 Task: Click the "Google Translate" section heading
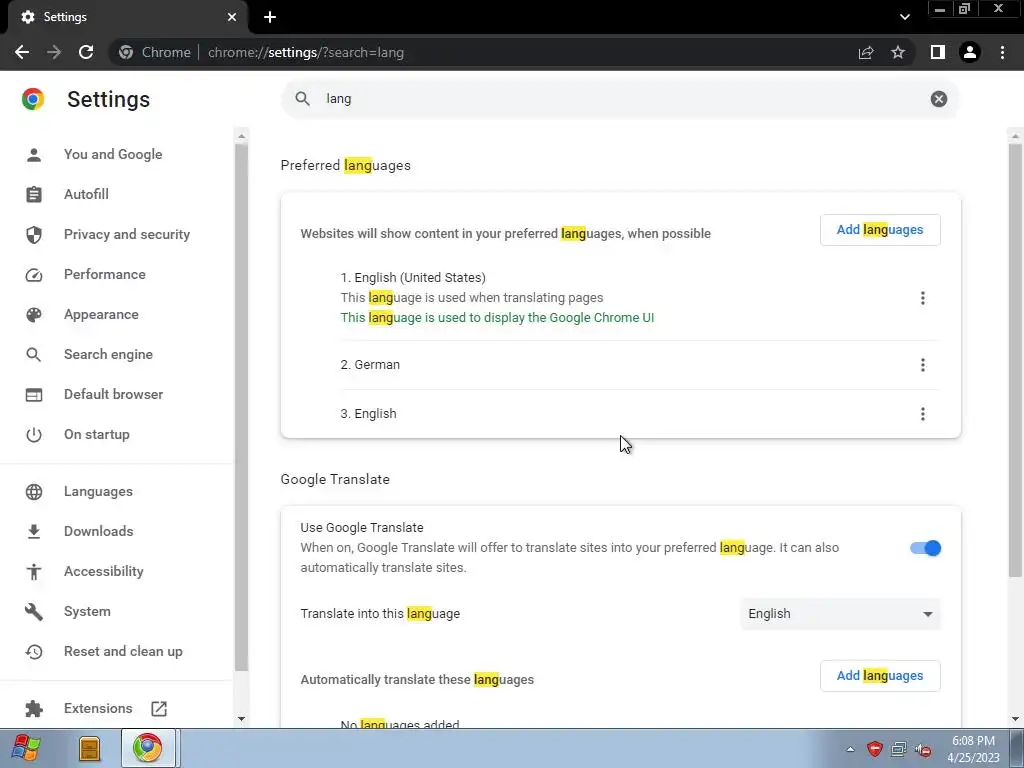click(x=335, y=479)
